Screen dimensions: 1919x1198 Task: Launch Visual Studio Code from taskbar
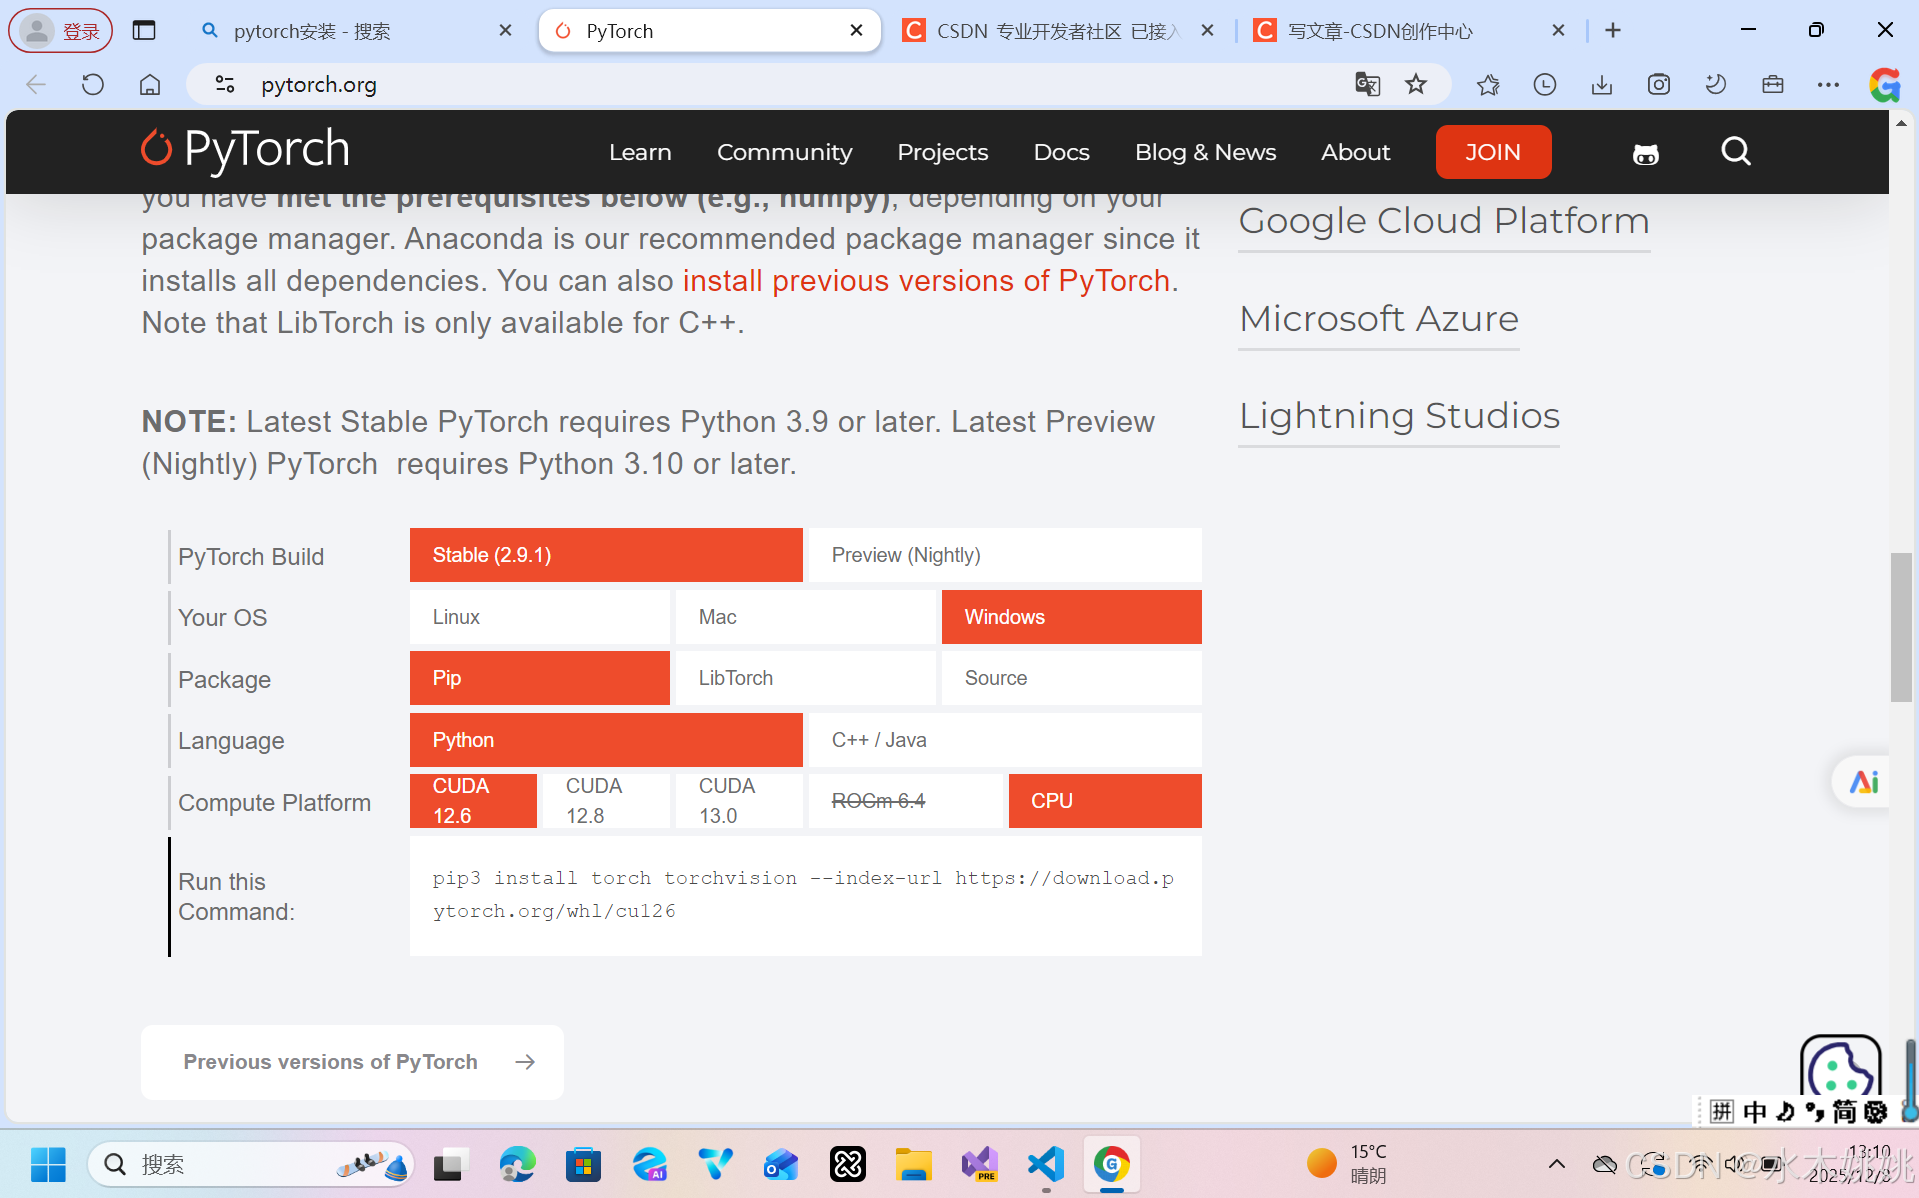(x=1046, y=1164)
